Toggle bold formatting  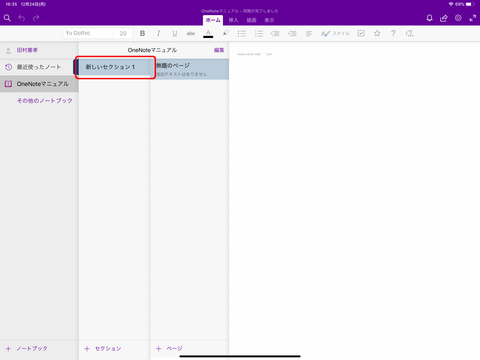142,33
